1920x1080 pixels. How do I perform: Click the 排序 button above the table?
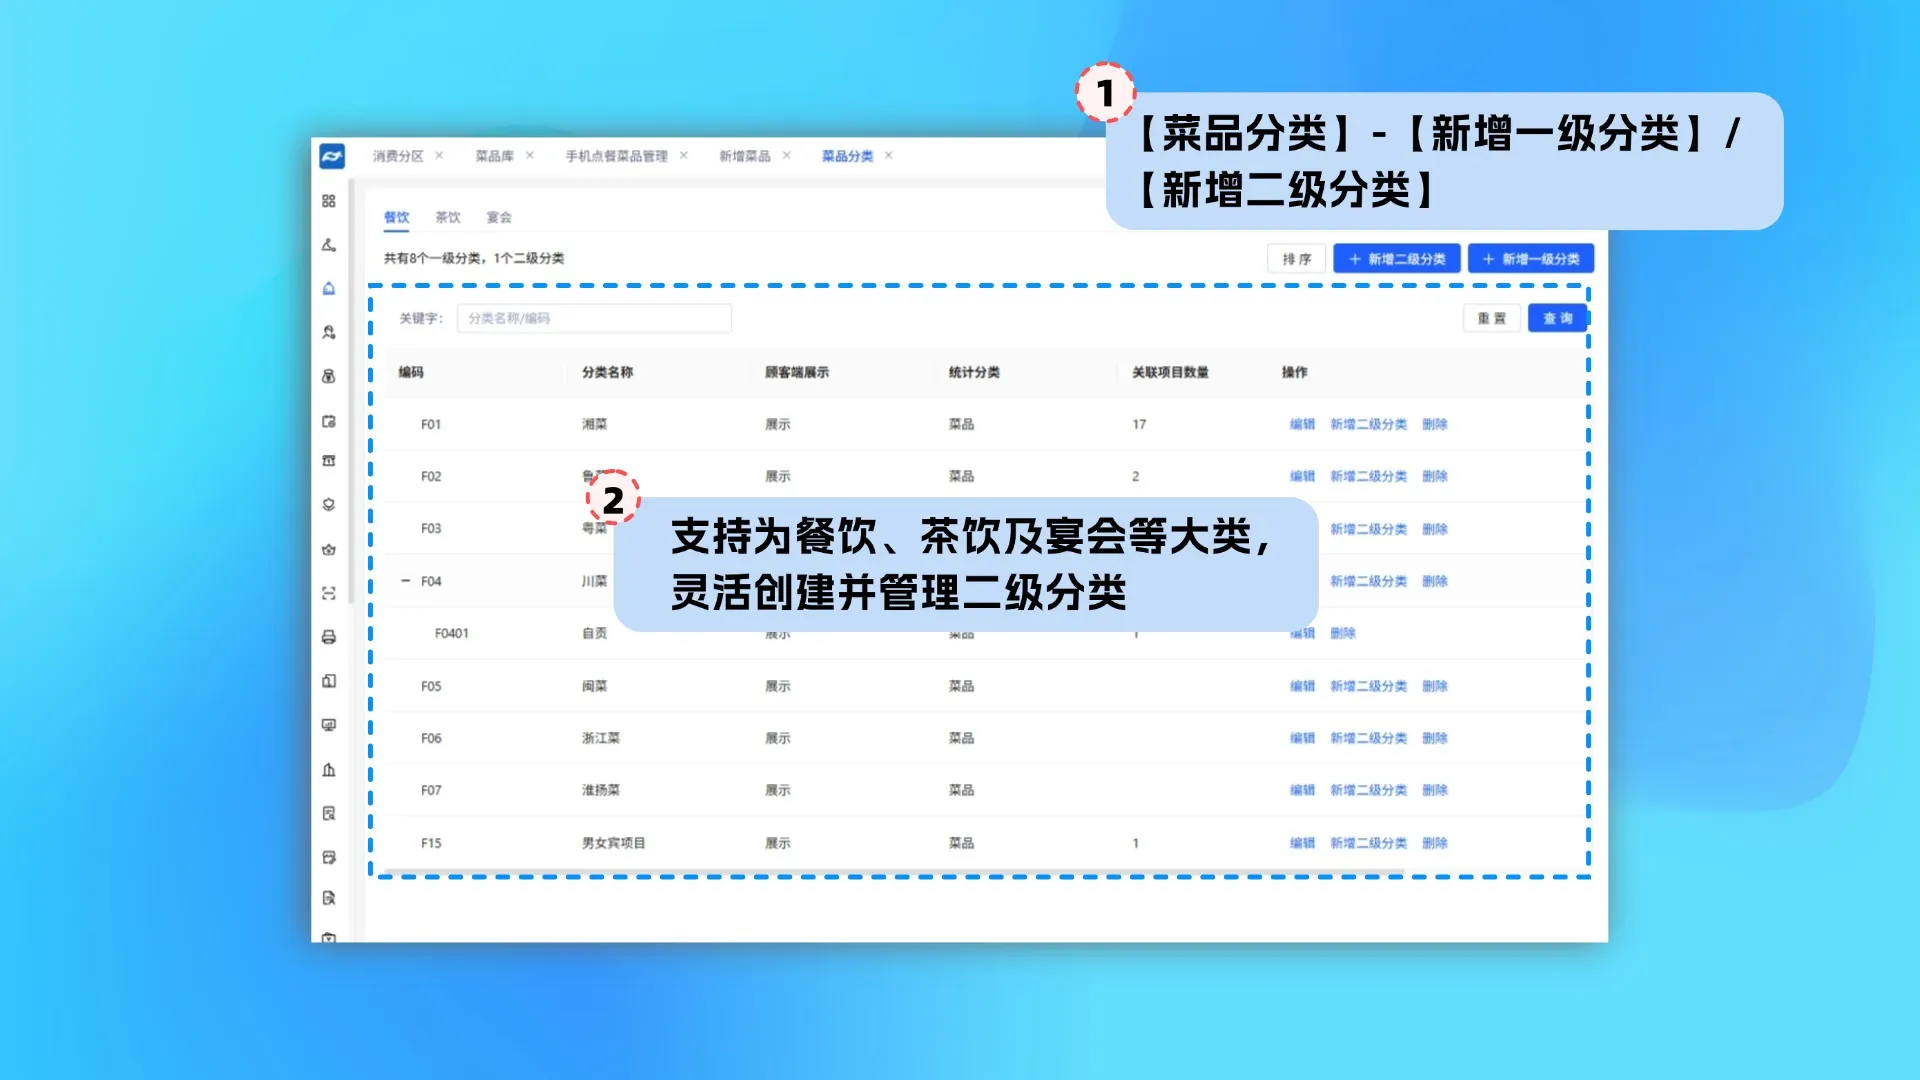pyautogui.click(x=1295, y=258)
